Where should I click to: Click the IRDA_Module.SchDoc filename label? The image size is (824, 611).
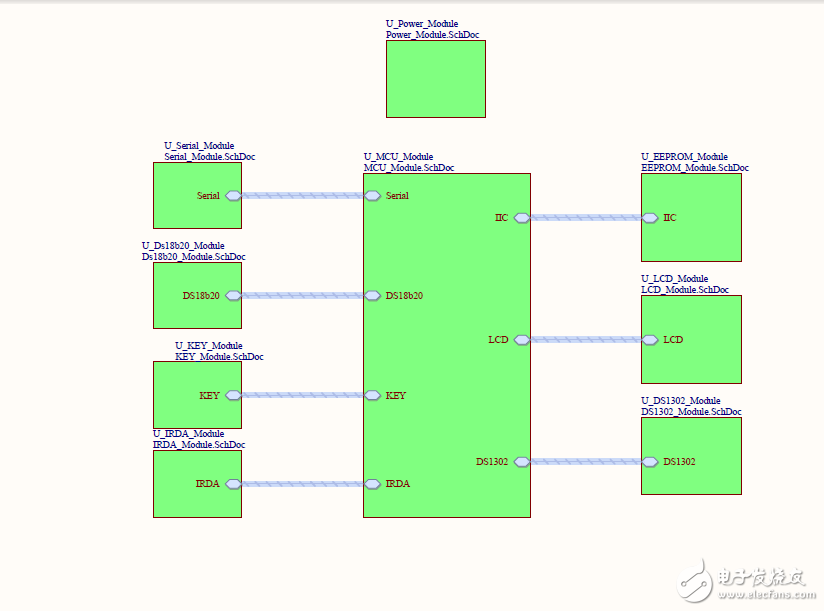[199, 444]
